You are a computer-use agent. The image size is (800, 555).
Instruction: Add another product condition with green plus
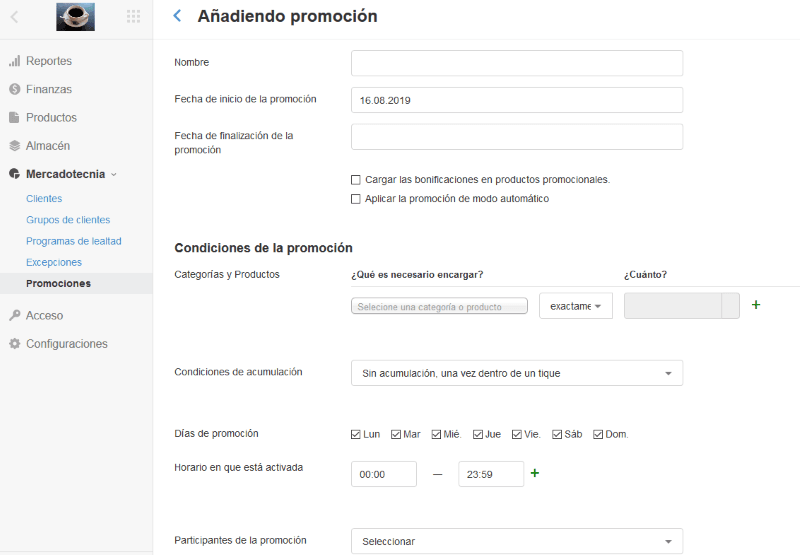coord(756,305)
